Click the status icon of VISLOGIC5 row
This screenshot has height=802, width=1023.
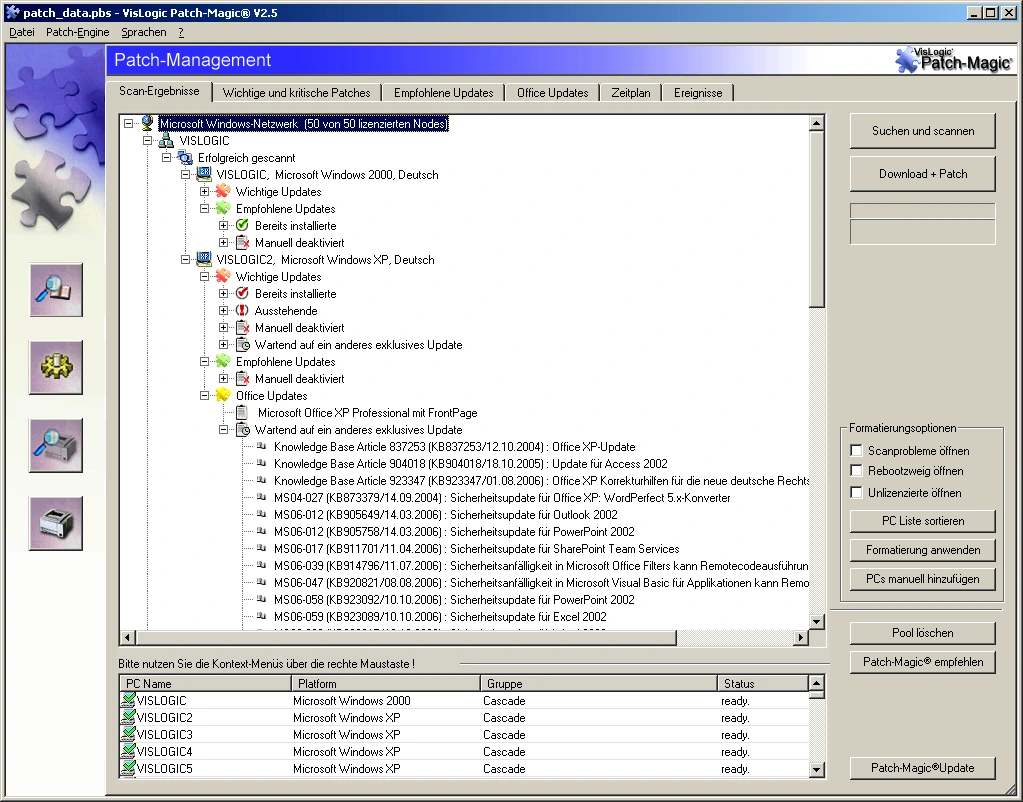128,768
